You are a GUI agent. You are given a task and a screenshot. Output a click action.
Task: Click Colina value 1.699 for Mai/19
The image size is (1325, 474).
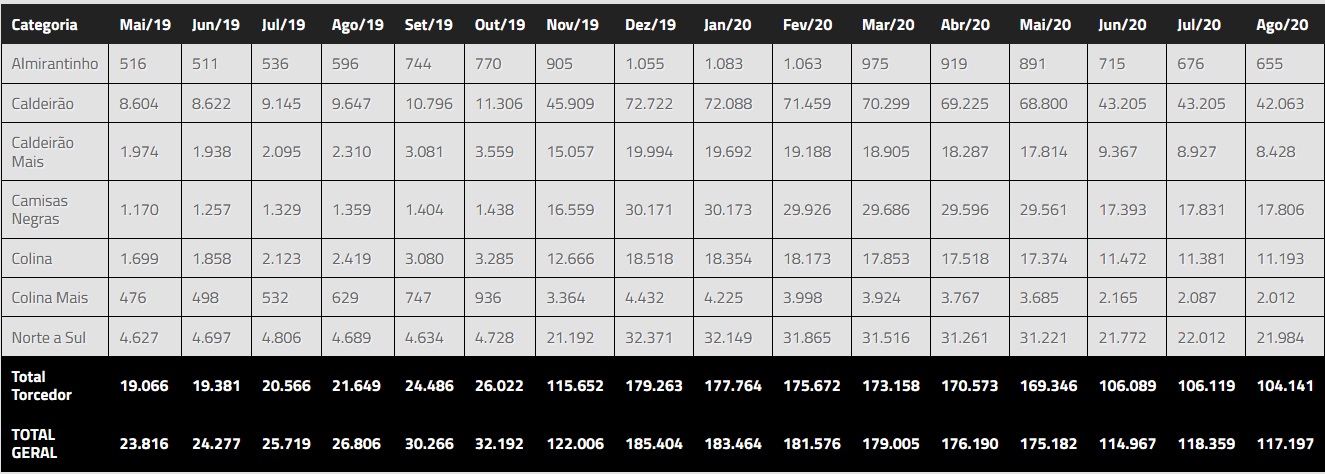point(139,259)
